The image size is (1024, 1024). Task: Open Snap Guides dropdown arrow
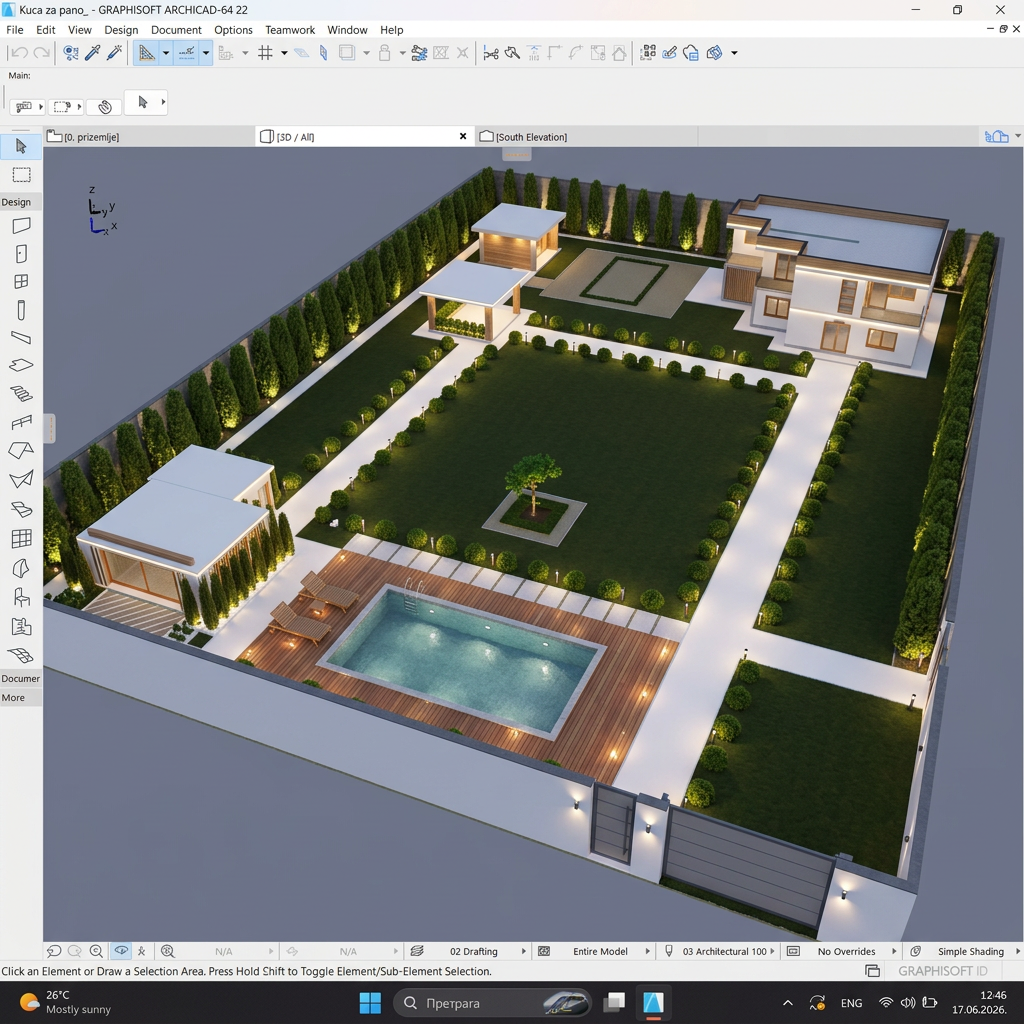206,53
